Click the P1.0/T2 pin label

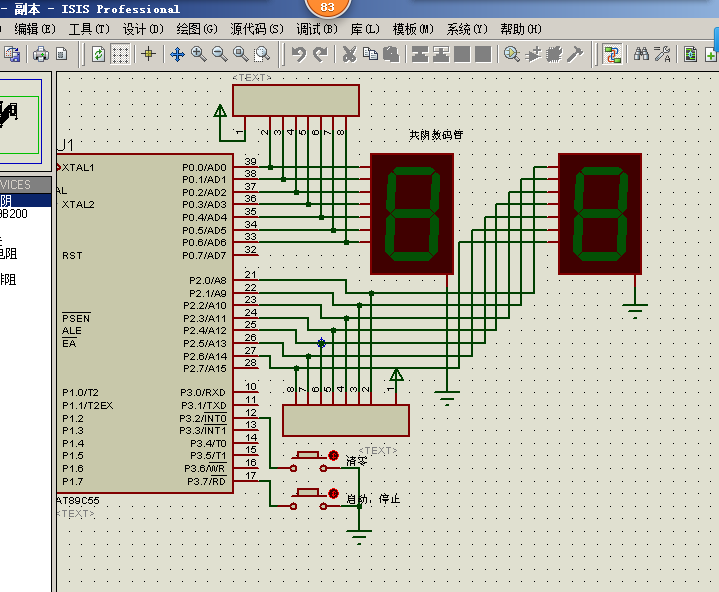point(80,393)
